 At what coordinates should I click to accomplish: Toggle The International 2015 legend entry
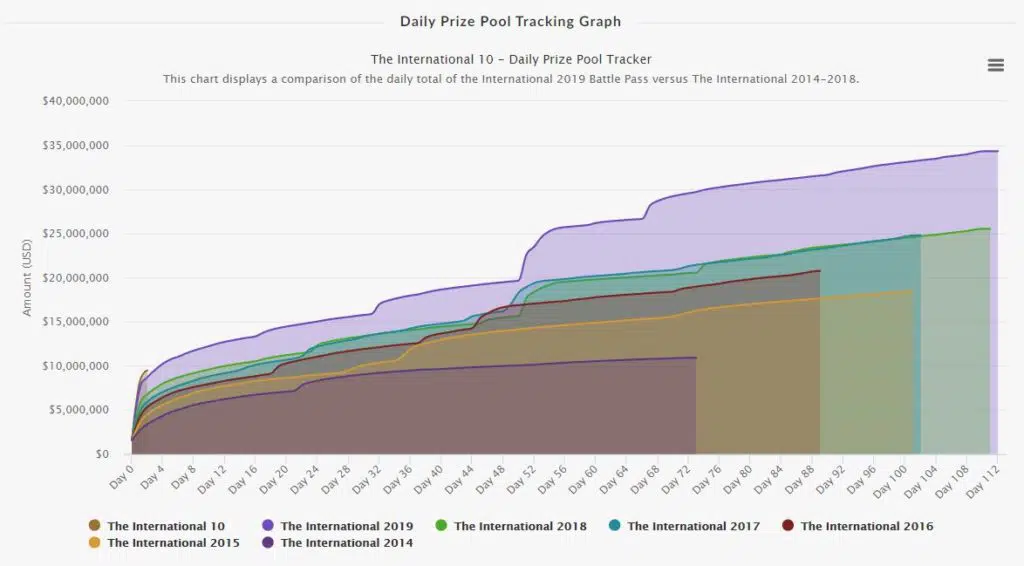[173, 542]
